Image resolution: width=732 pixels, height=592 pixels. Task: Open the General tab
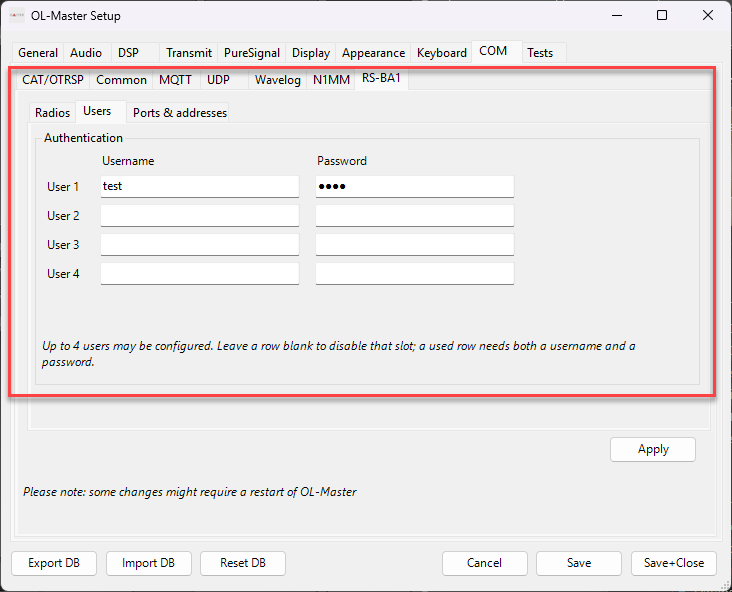click(38, 53)
